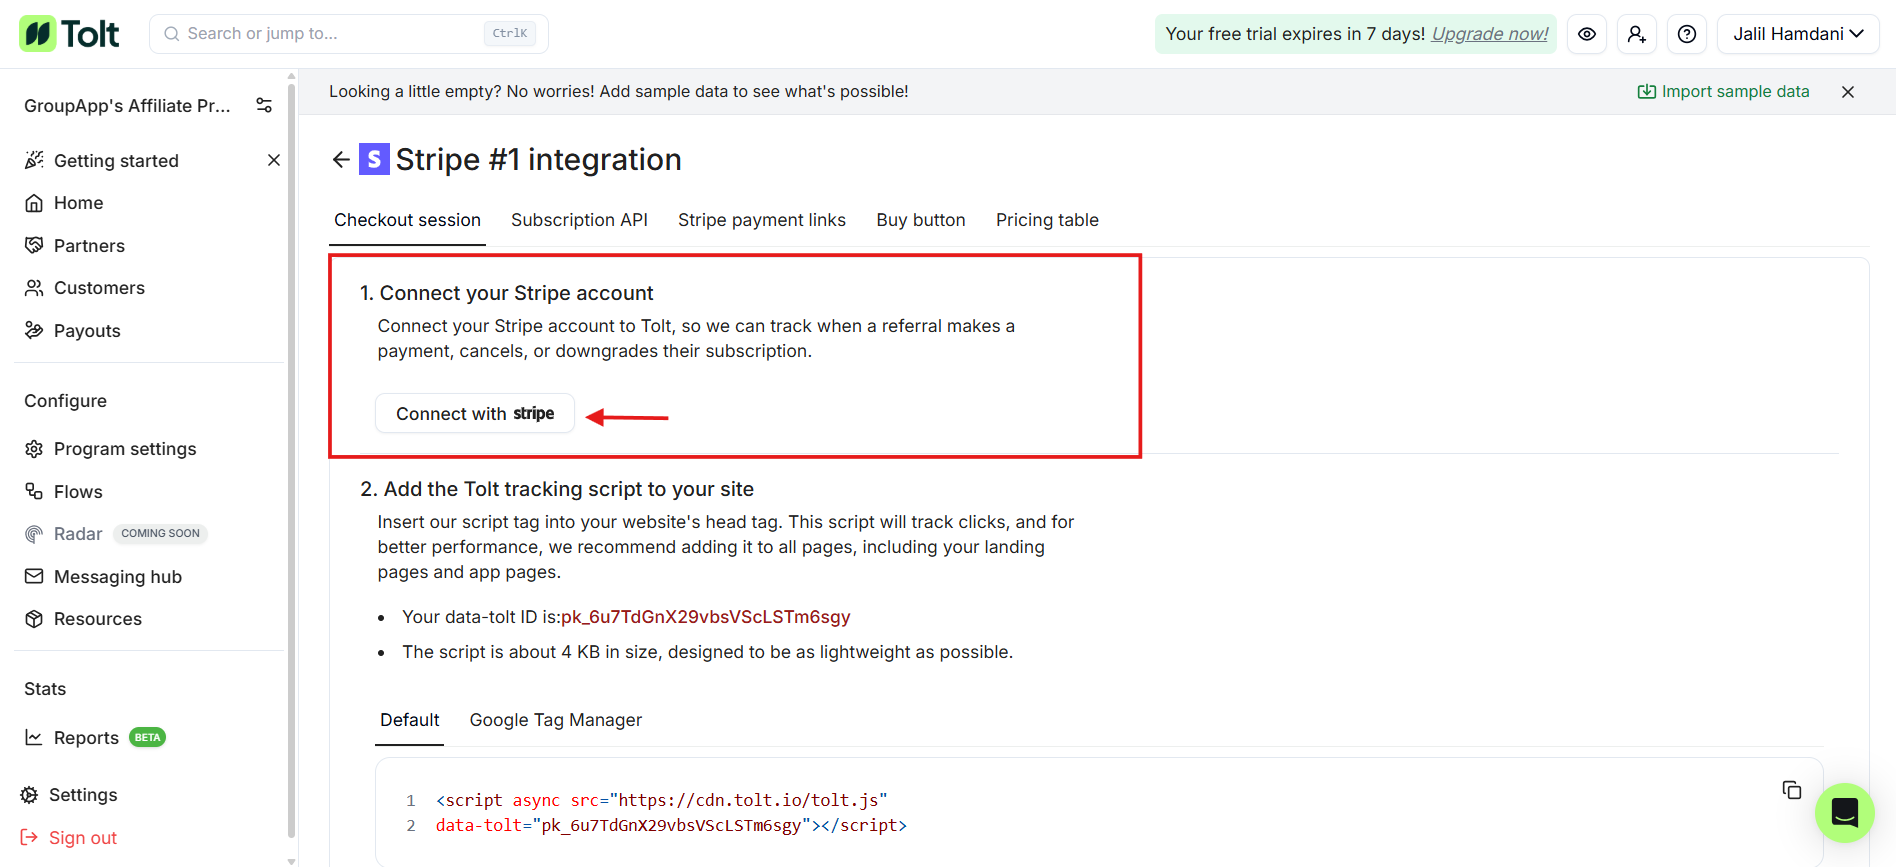
Task: Expand the Jalil Hamdani account dropdown
Action: coord(1798,34)
